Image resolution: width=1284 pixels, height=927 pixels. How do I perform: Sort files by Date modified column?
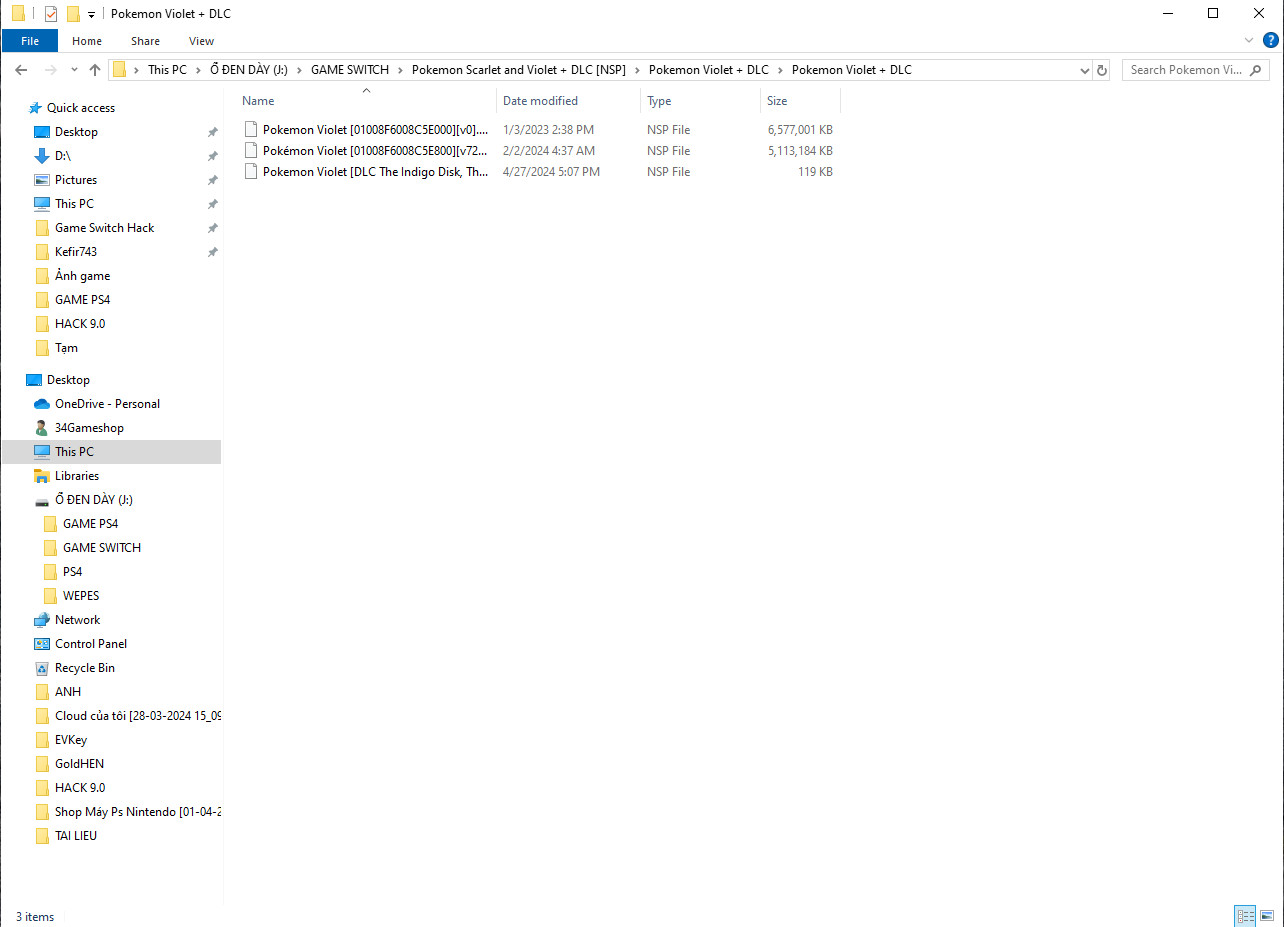(568, 101)
